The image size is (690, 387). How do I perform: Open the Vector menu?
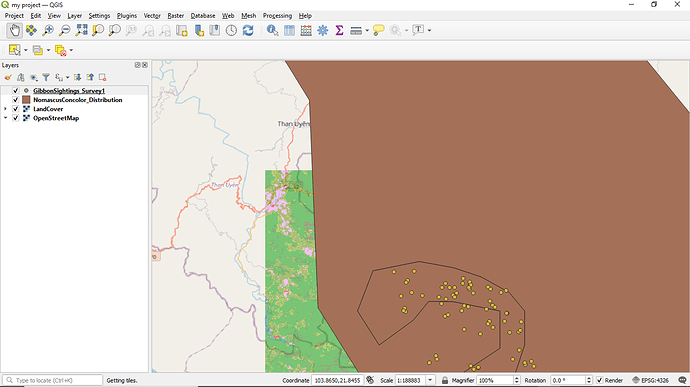pos(152,16)
